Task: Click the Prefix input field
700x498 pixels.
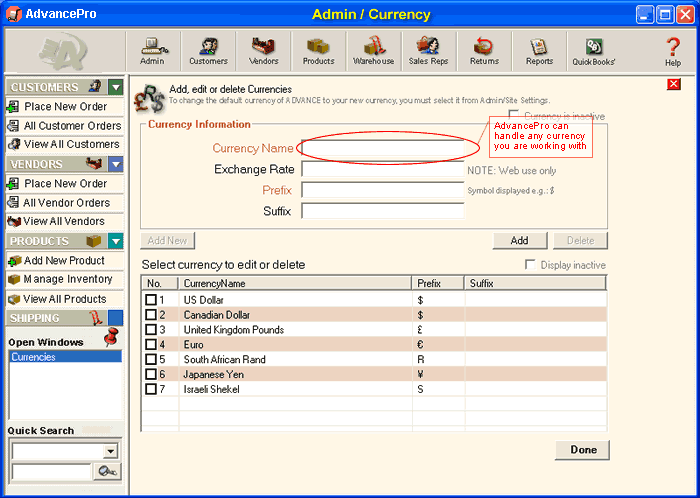Action: click(383, 190)
